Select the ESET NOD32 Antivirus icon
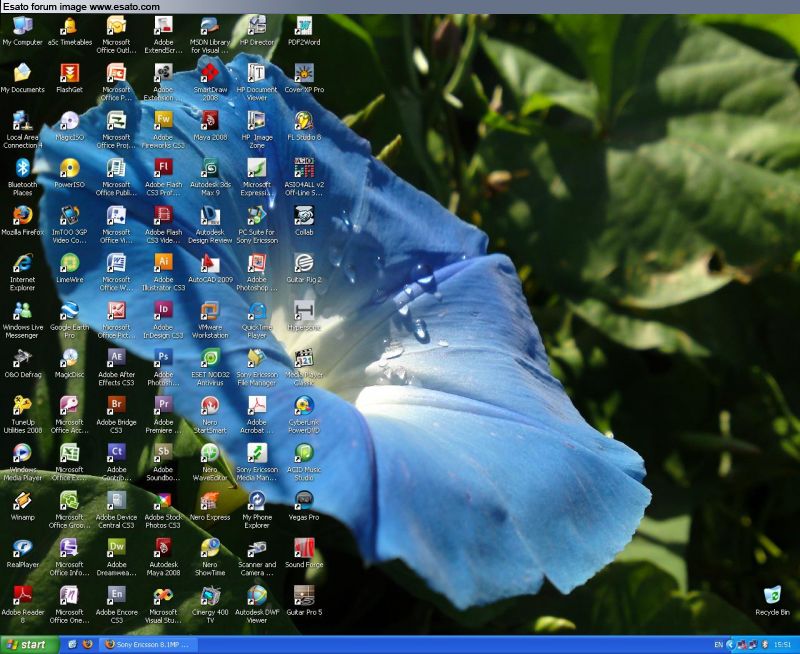The image size is (800, 654). tap(210, 358)
